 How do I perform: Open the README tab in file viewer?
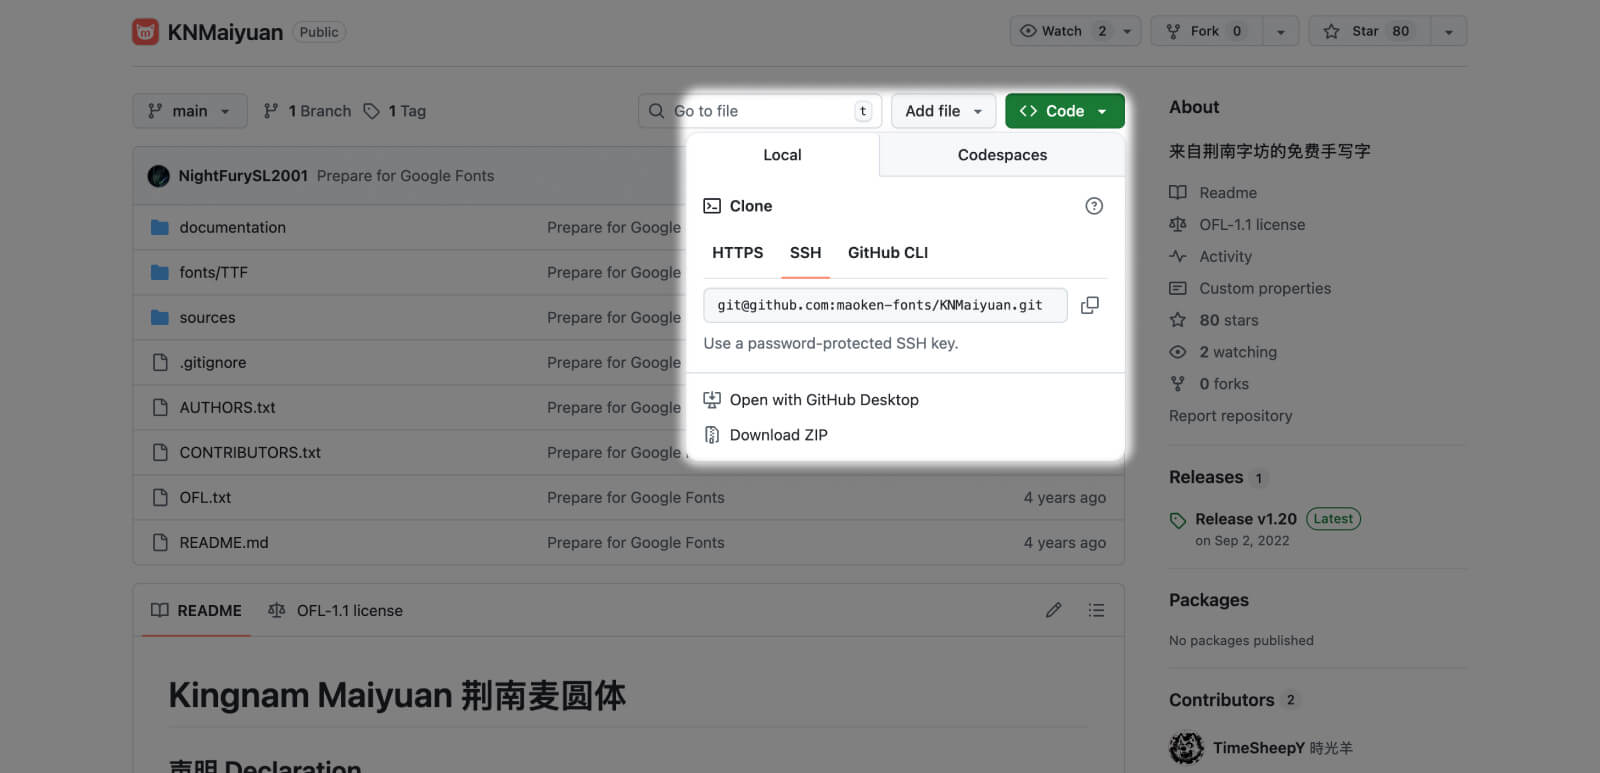click(x=196, y=610)
